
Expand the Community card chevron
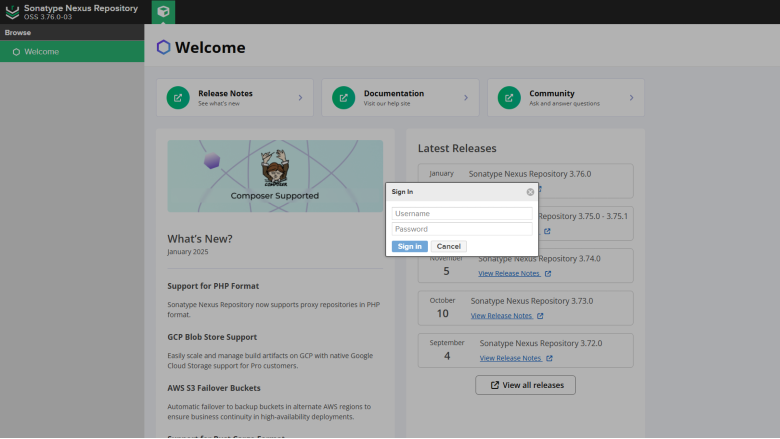[631, 98]
